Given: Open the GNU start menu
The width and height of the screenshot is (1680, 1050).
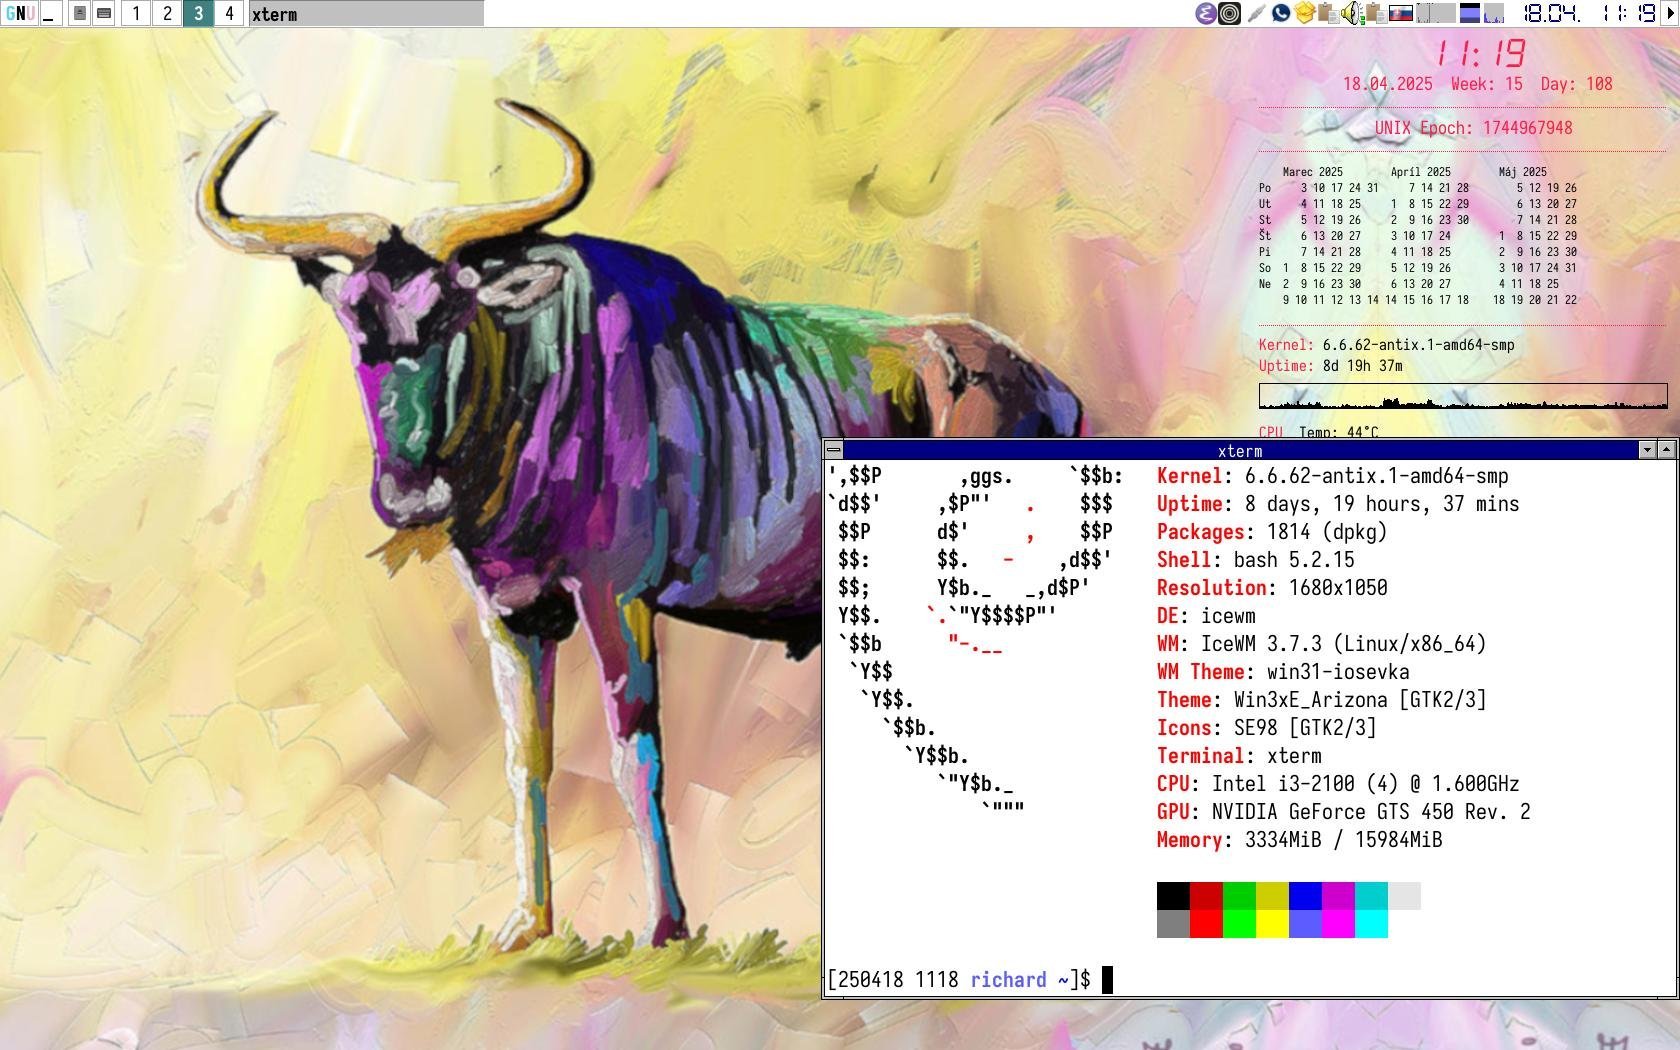Looking at the screenshot, I should click(20, 13).
